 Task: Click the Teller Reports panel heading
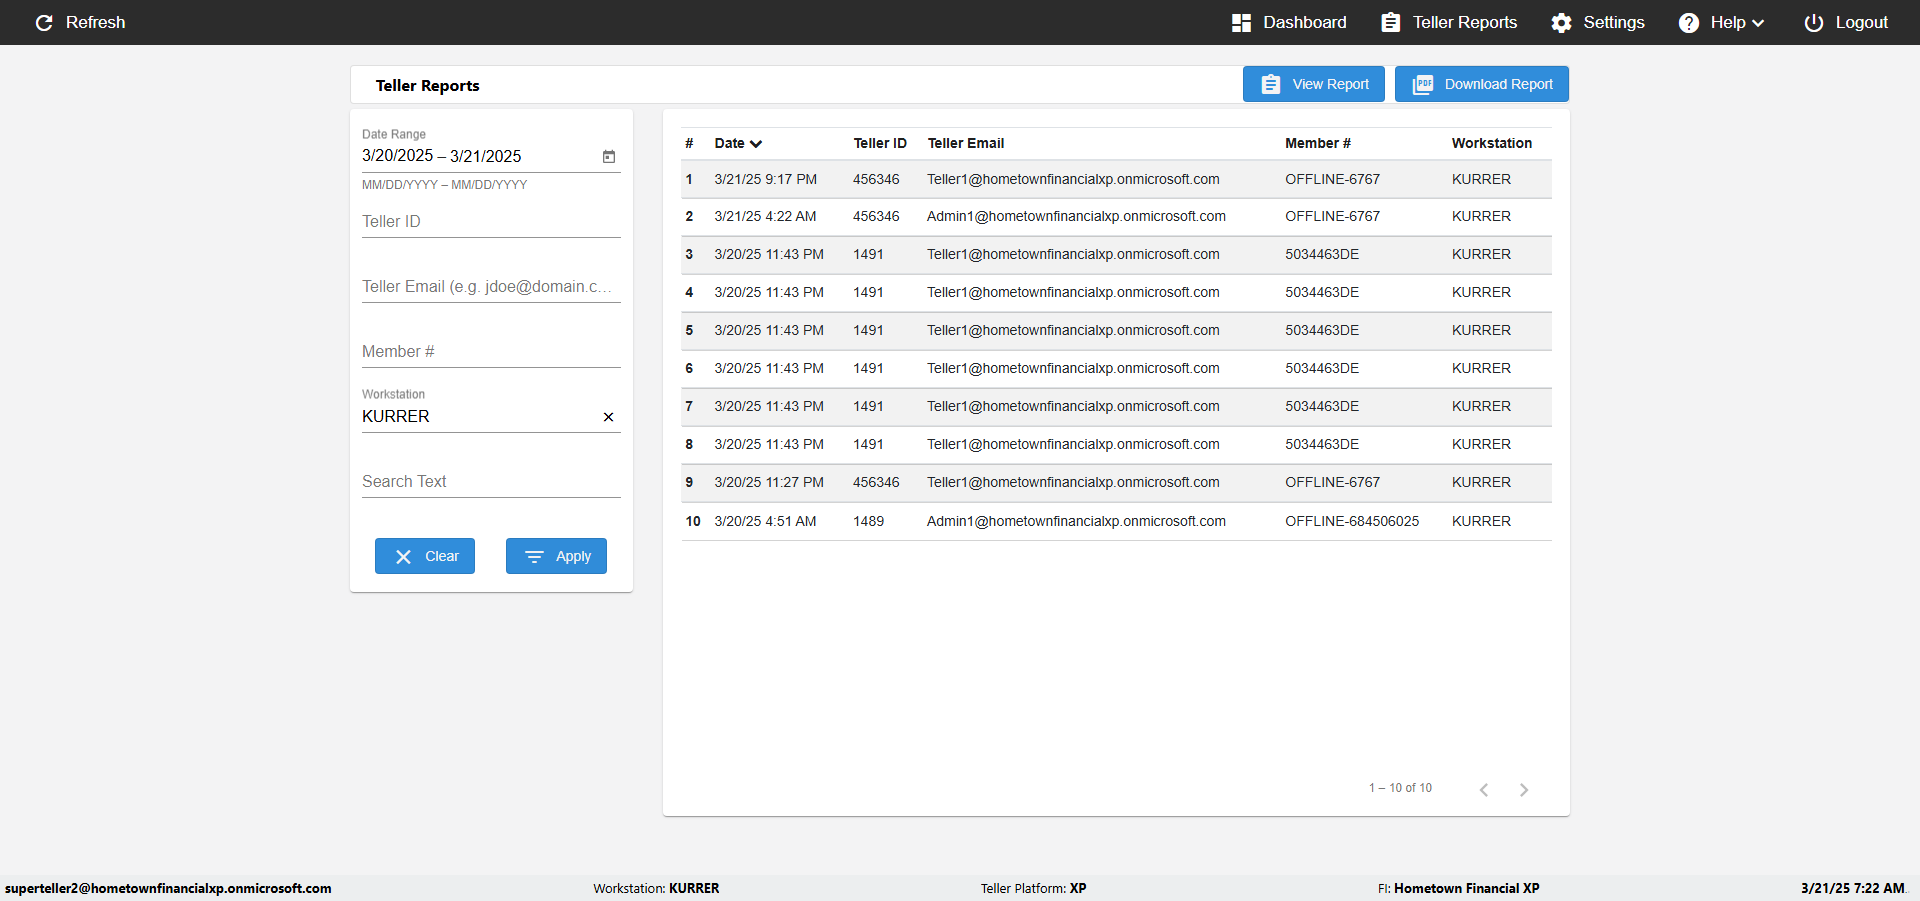[x=427, y=85]
